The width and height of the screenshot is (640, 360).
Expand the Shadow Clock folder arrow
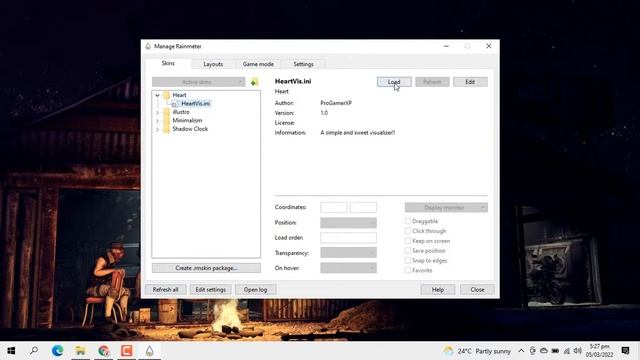pos(157,129)
